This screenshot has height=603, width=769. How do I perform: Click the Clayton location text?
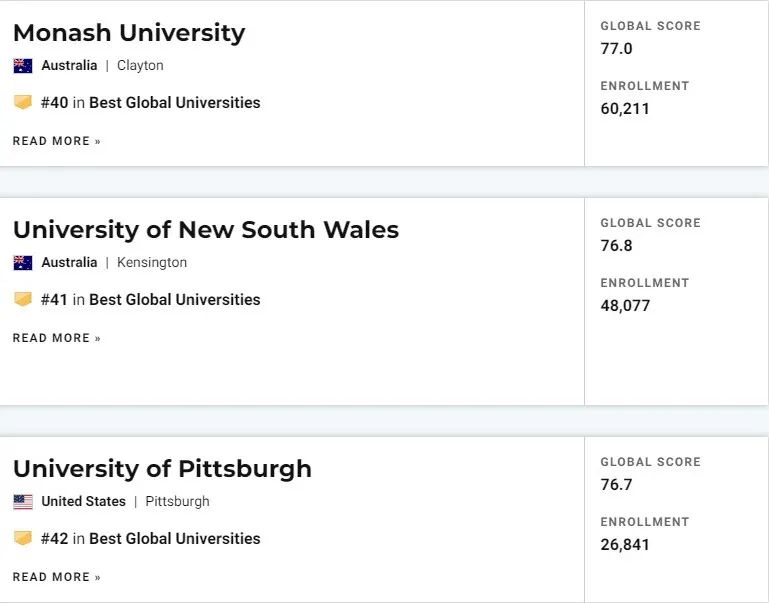pyautogui.click(x=140, y=66)
